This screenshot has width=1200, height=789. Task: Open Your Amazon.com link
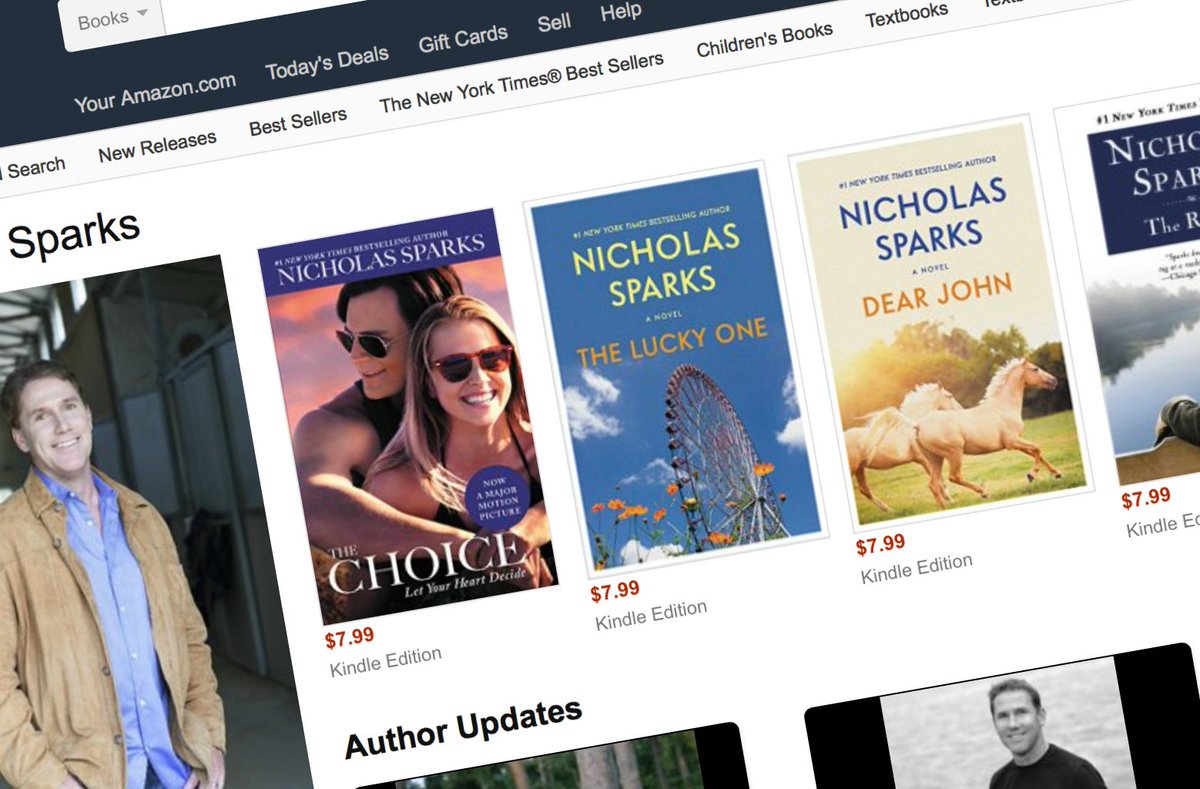[x=155, y=92]
